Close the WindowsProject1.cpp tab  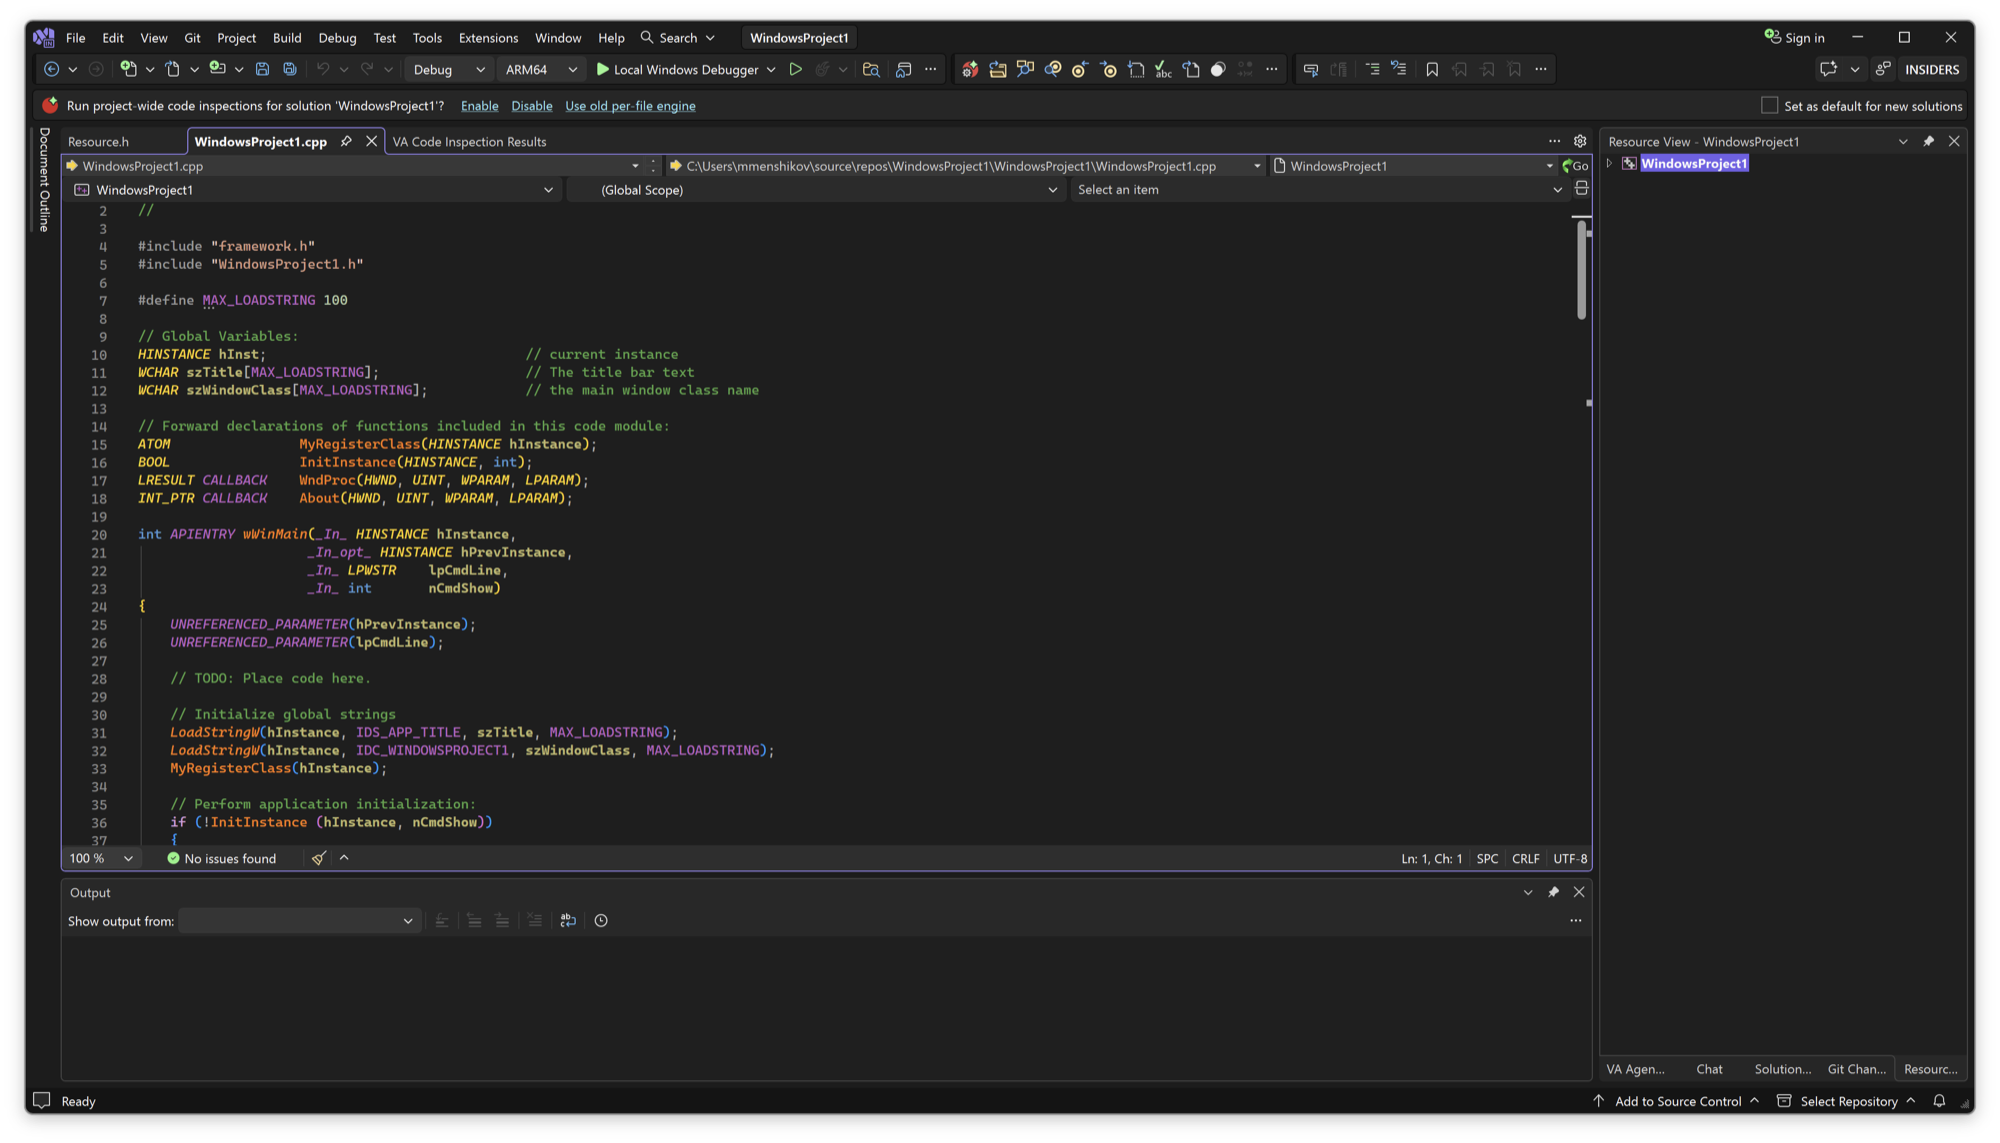tap(371, 141)
